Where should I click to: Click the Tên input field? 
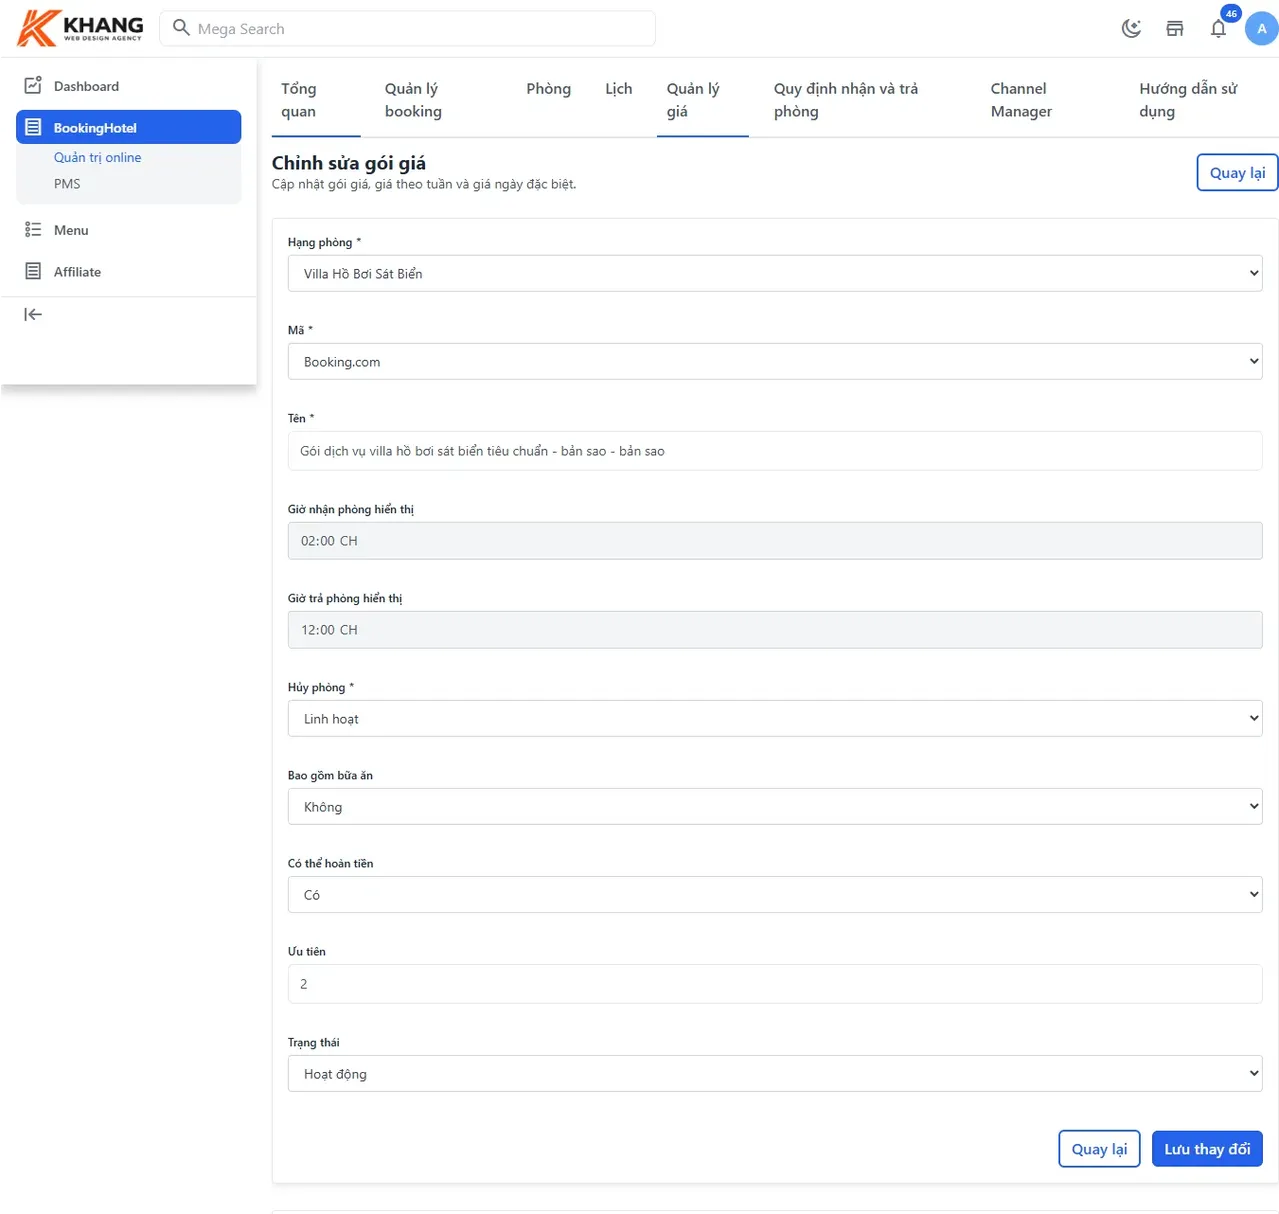775,451
